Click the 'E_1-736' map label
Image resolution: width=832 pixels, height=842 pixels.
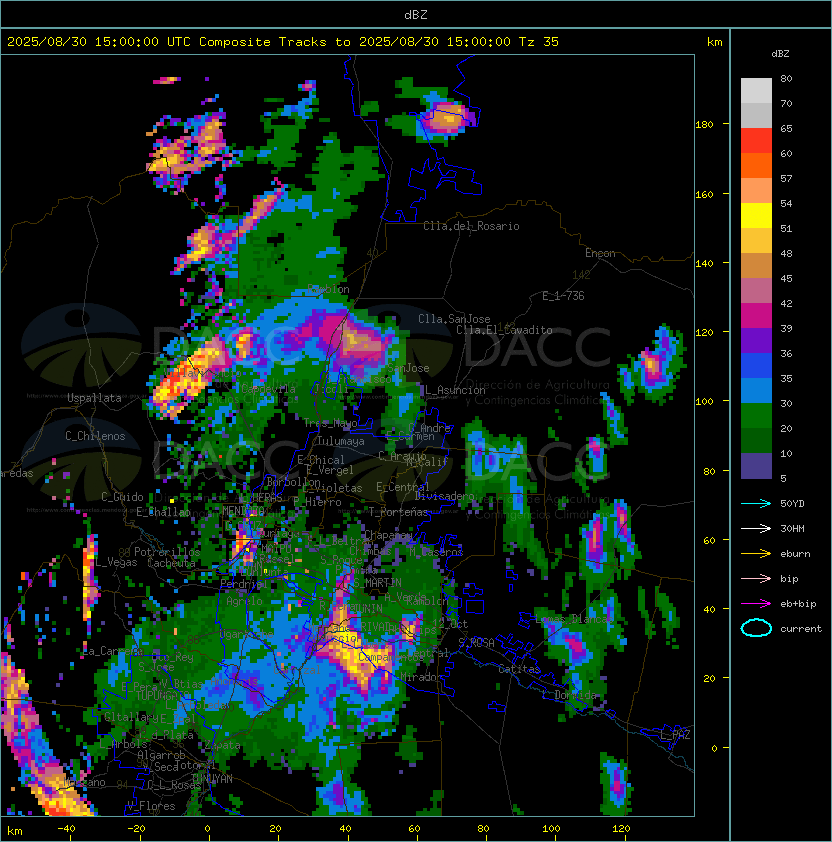[563, 296]
